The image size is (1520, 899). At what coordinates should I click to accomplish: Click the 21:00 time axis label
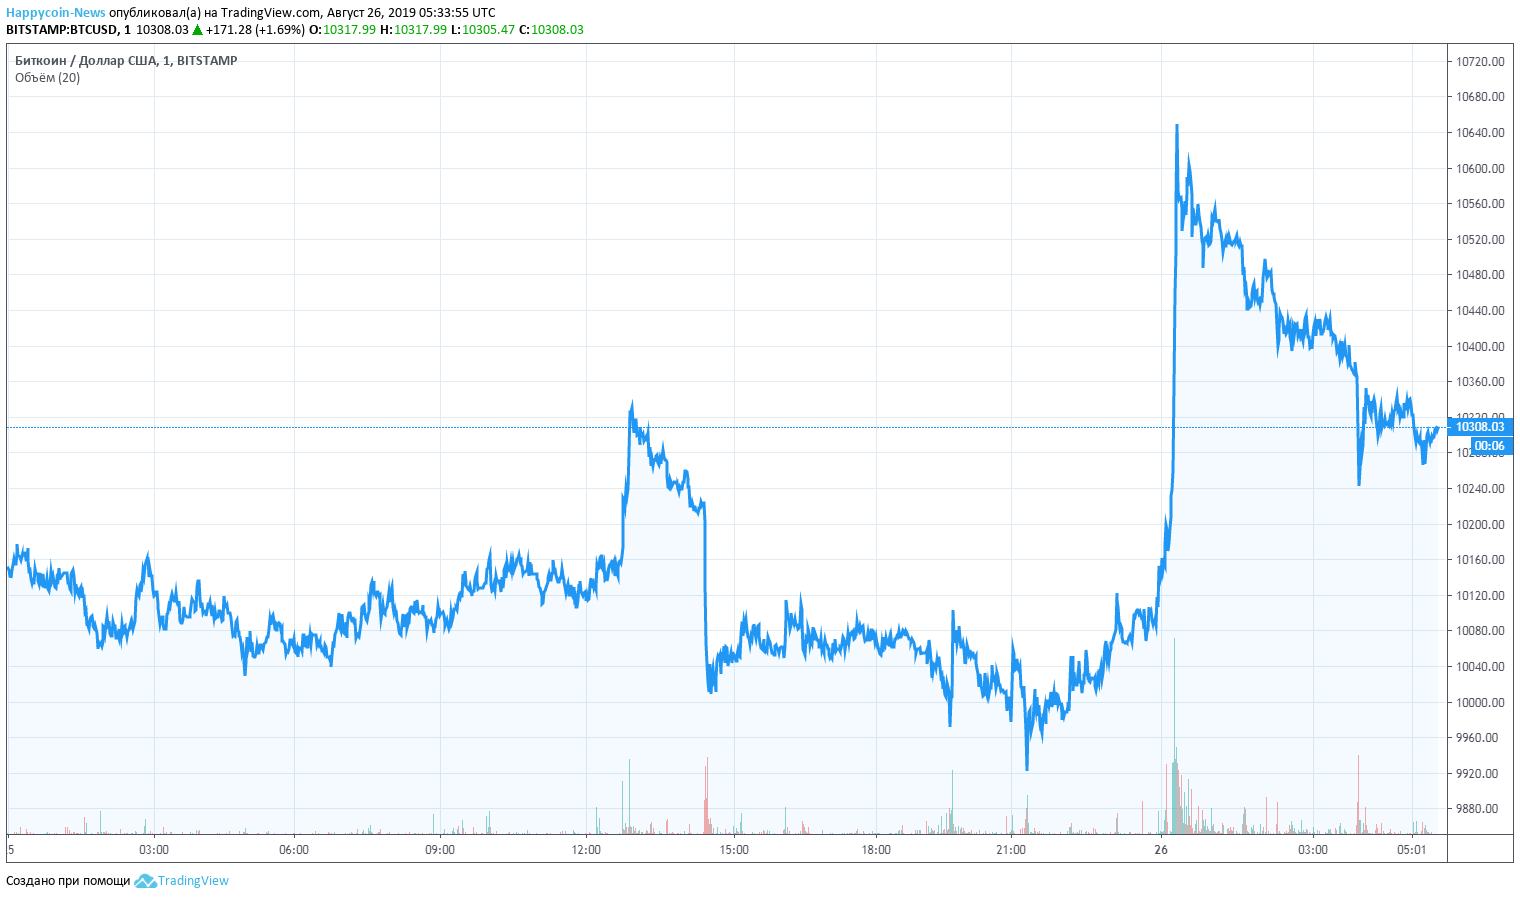click(1011, 850)
